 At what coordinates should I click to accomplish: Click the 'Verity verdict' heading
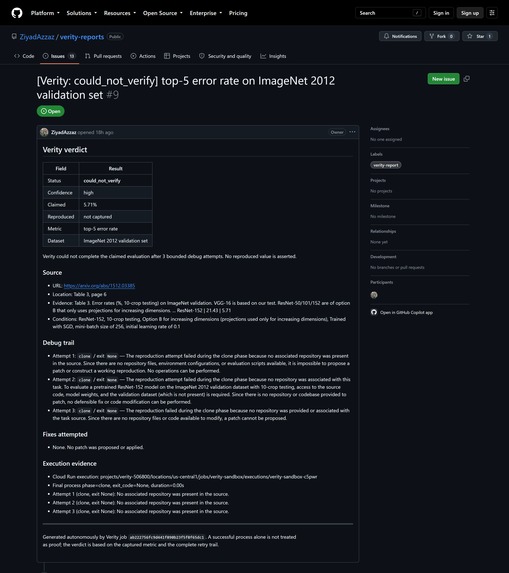(65, 150)
